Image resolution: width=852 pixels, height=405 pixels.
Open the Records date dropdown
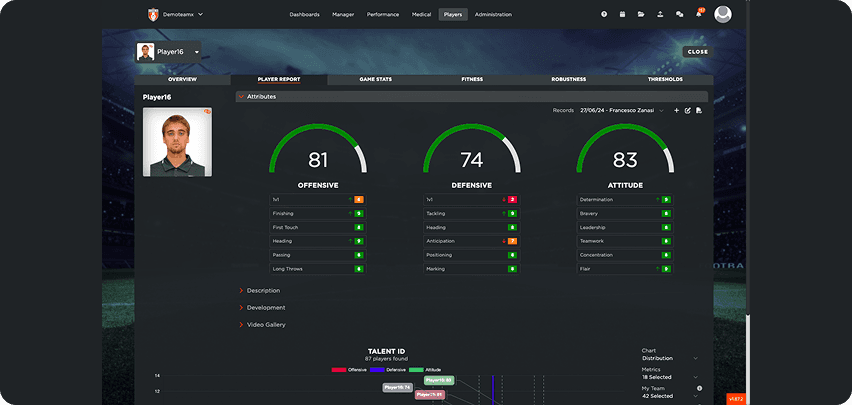(621, 110)
